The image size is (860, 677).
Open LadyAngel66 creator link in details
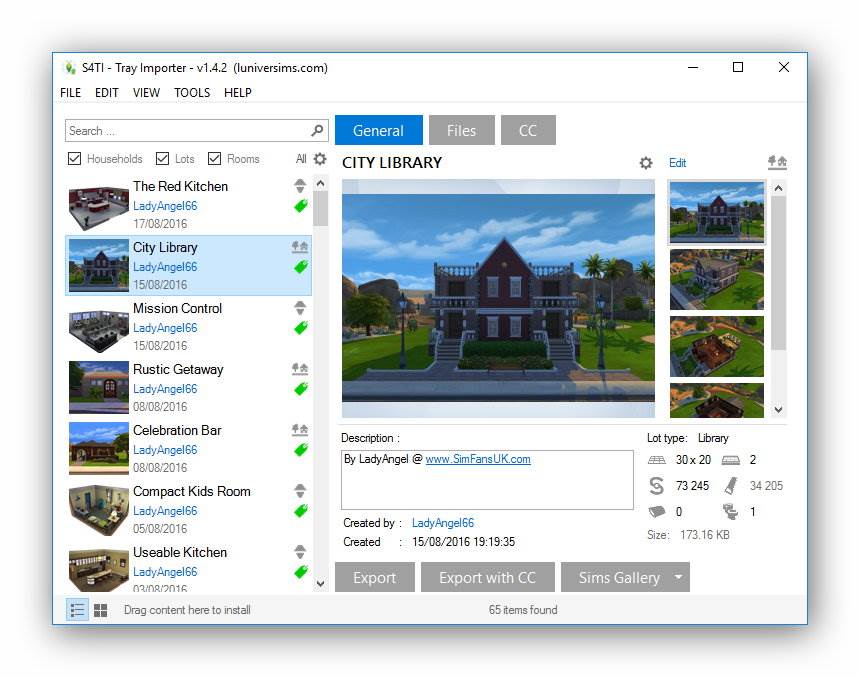443,523
